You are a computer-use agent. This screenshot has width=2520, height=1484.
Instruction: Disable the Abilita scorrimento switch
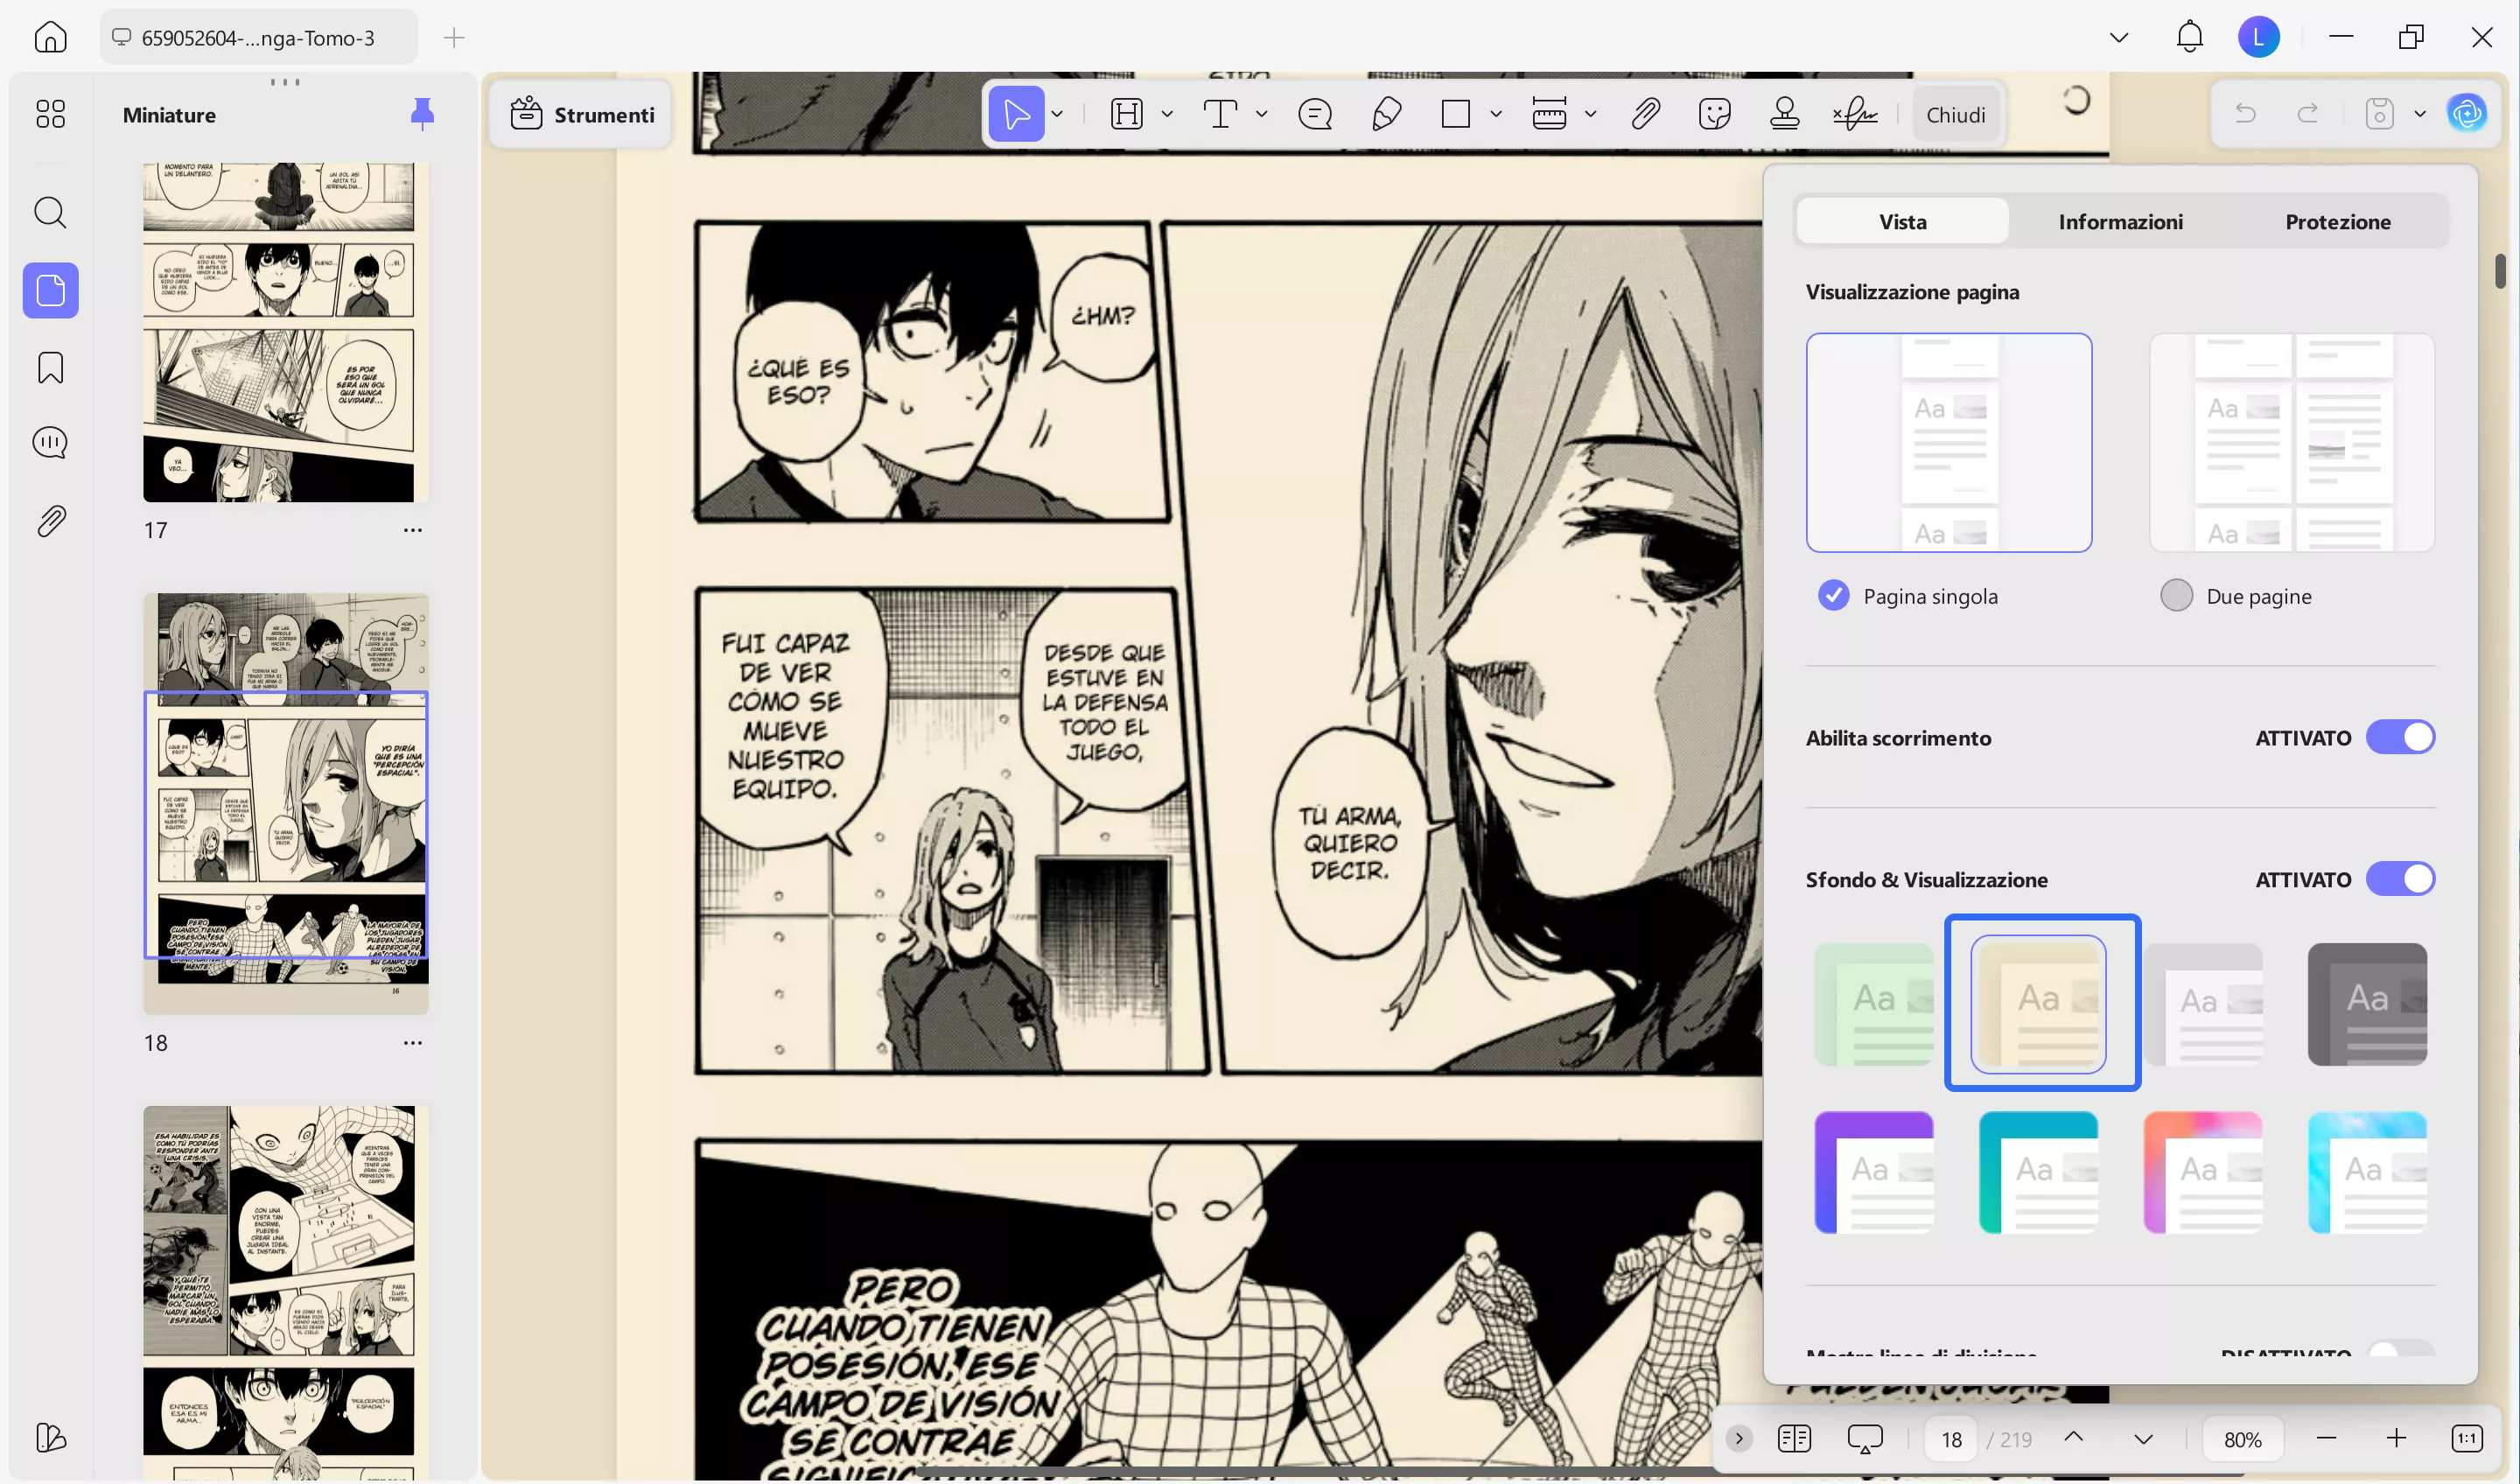2400,737
